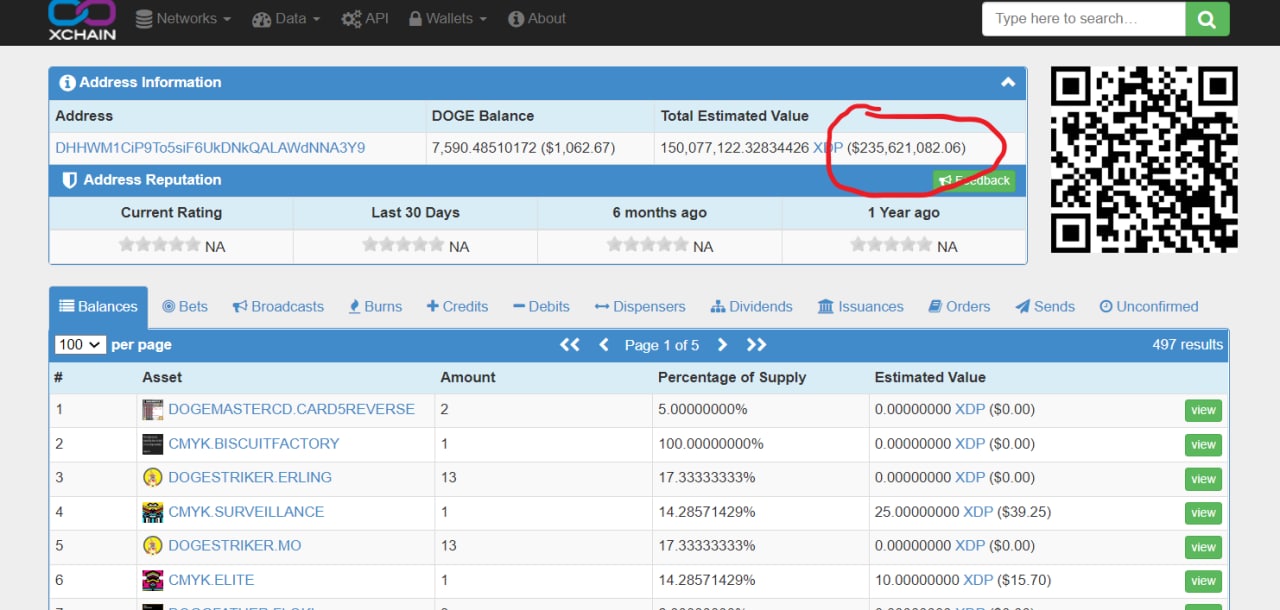Open the Broadcasts tab

click(278, 307)
